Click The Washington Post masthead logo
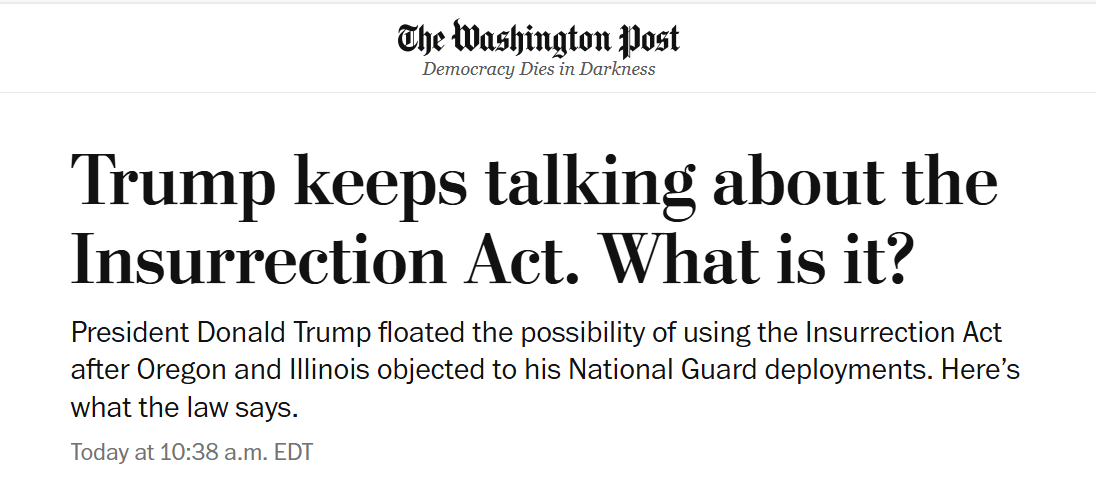This screenshot has width=1096, height=481. (539, 39)
